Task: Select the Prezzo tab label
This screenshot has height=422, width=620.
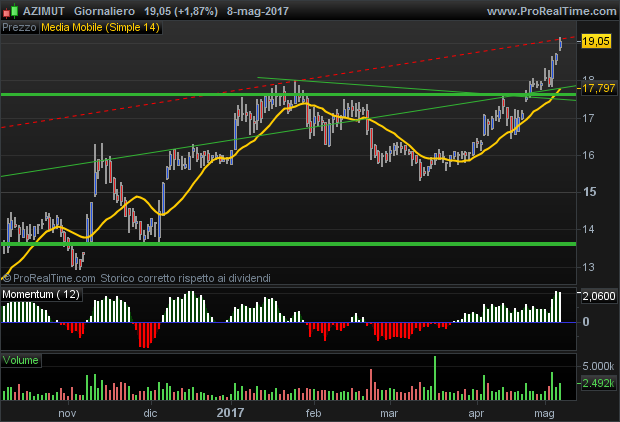Action: 19,27
